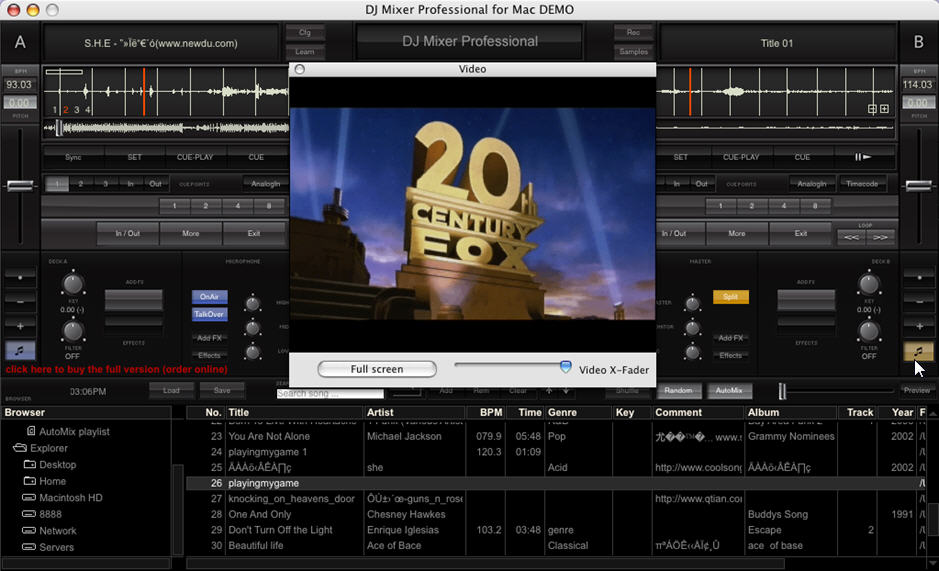
Task: Click the playlist Load button
Action: [171, 391]
